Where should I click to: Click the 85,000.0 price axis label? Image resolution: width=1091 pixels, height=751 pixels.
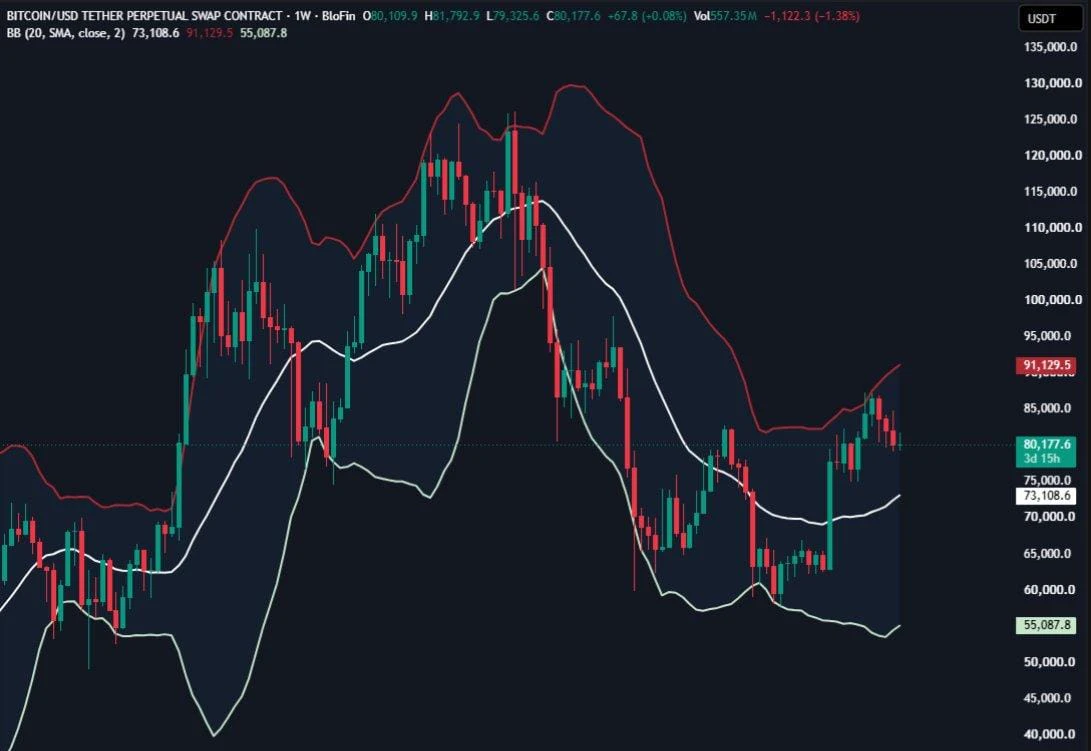click(x=1047, y=409)
